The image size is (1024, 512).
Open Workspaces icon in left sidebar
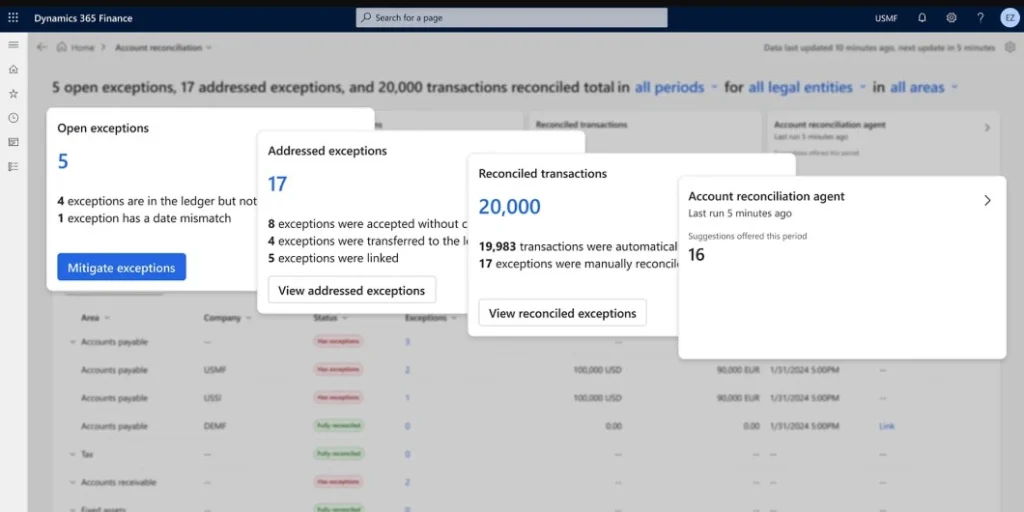(x=13, y=142)
